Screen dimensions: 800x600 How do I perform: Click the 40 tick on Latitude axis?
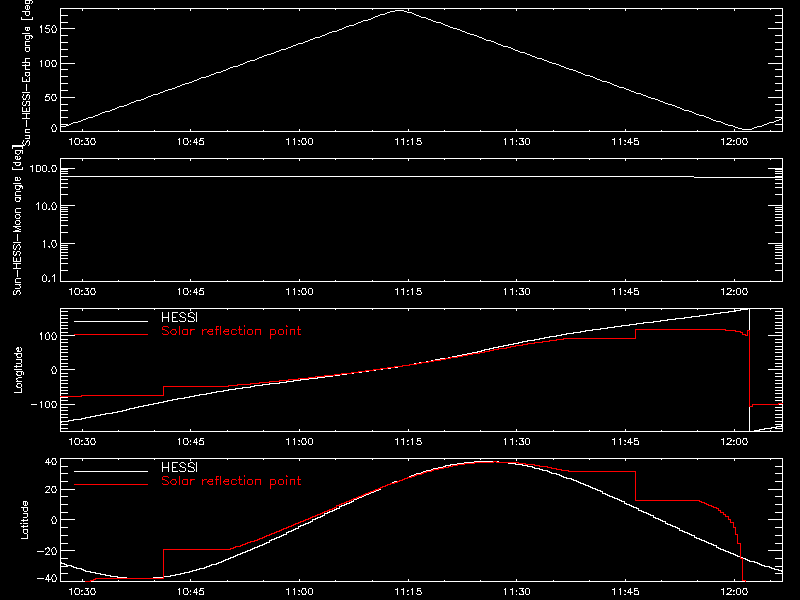(x=52, y=462)
